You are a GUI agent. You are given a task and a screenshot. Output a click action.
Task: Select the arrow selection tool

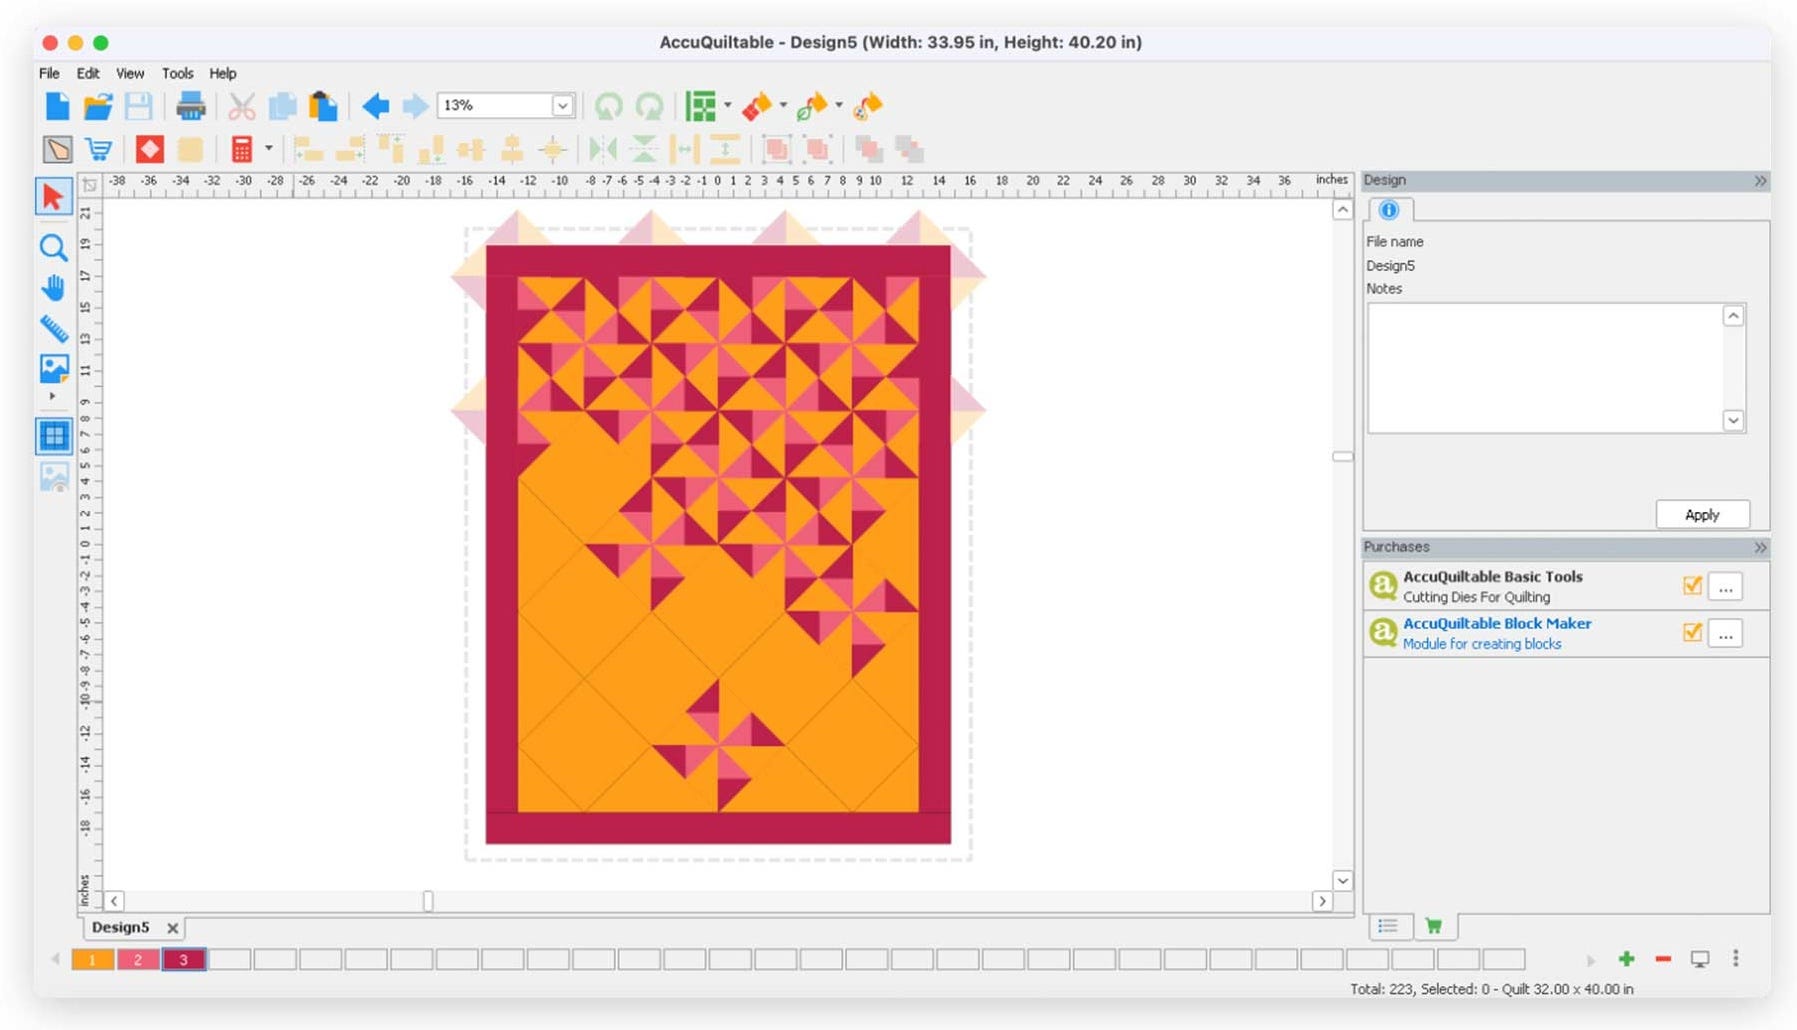[x=53, y=197]
